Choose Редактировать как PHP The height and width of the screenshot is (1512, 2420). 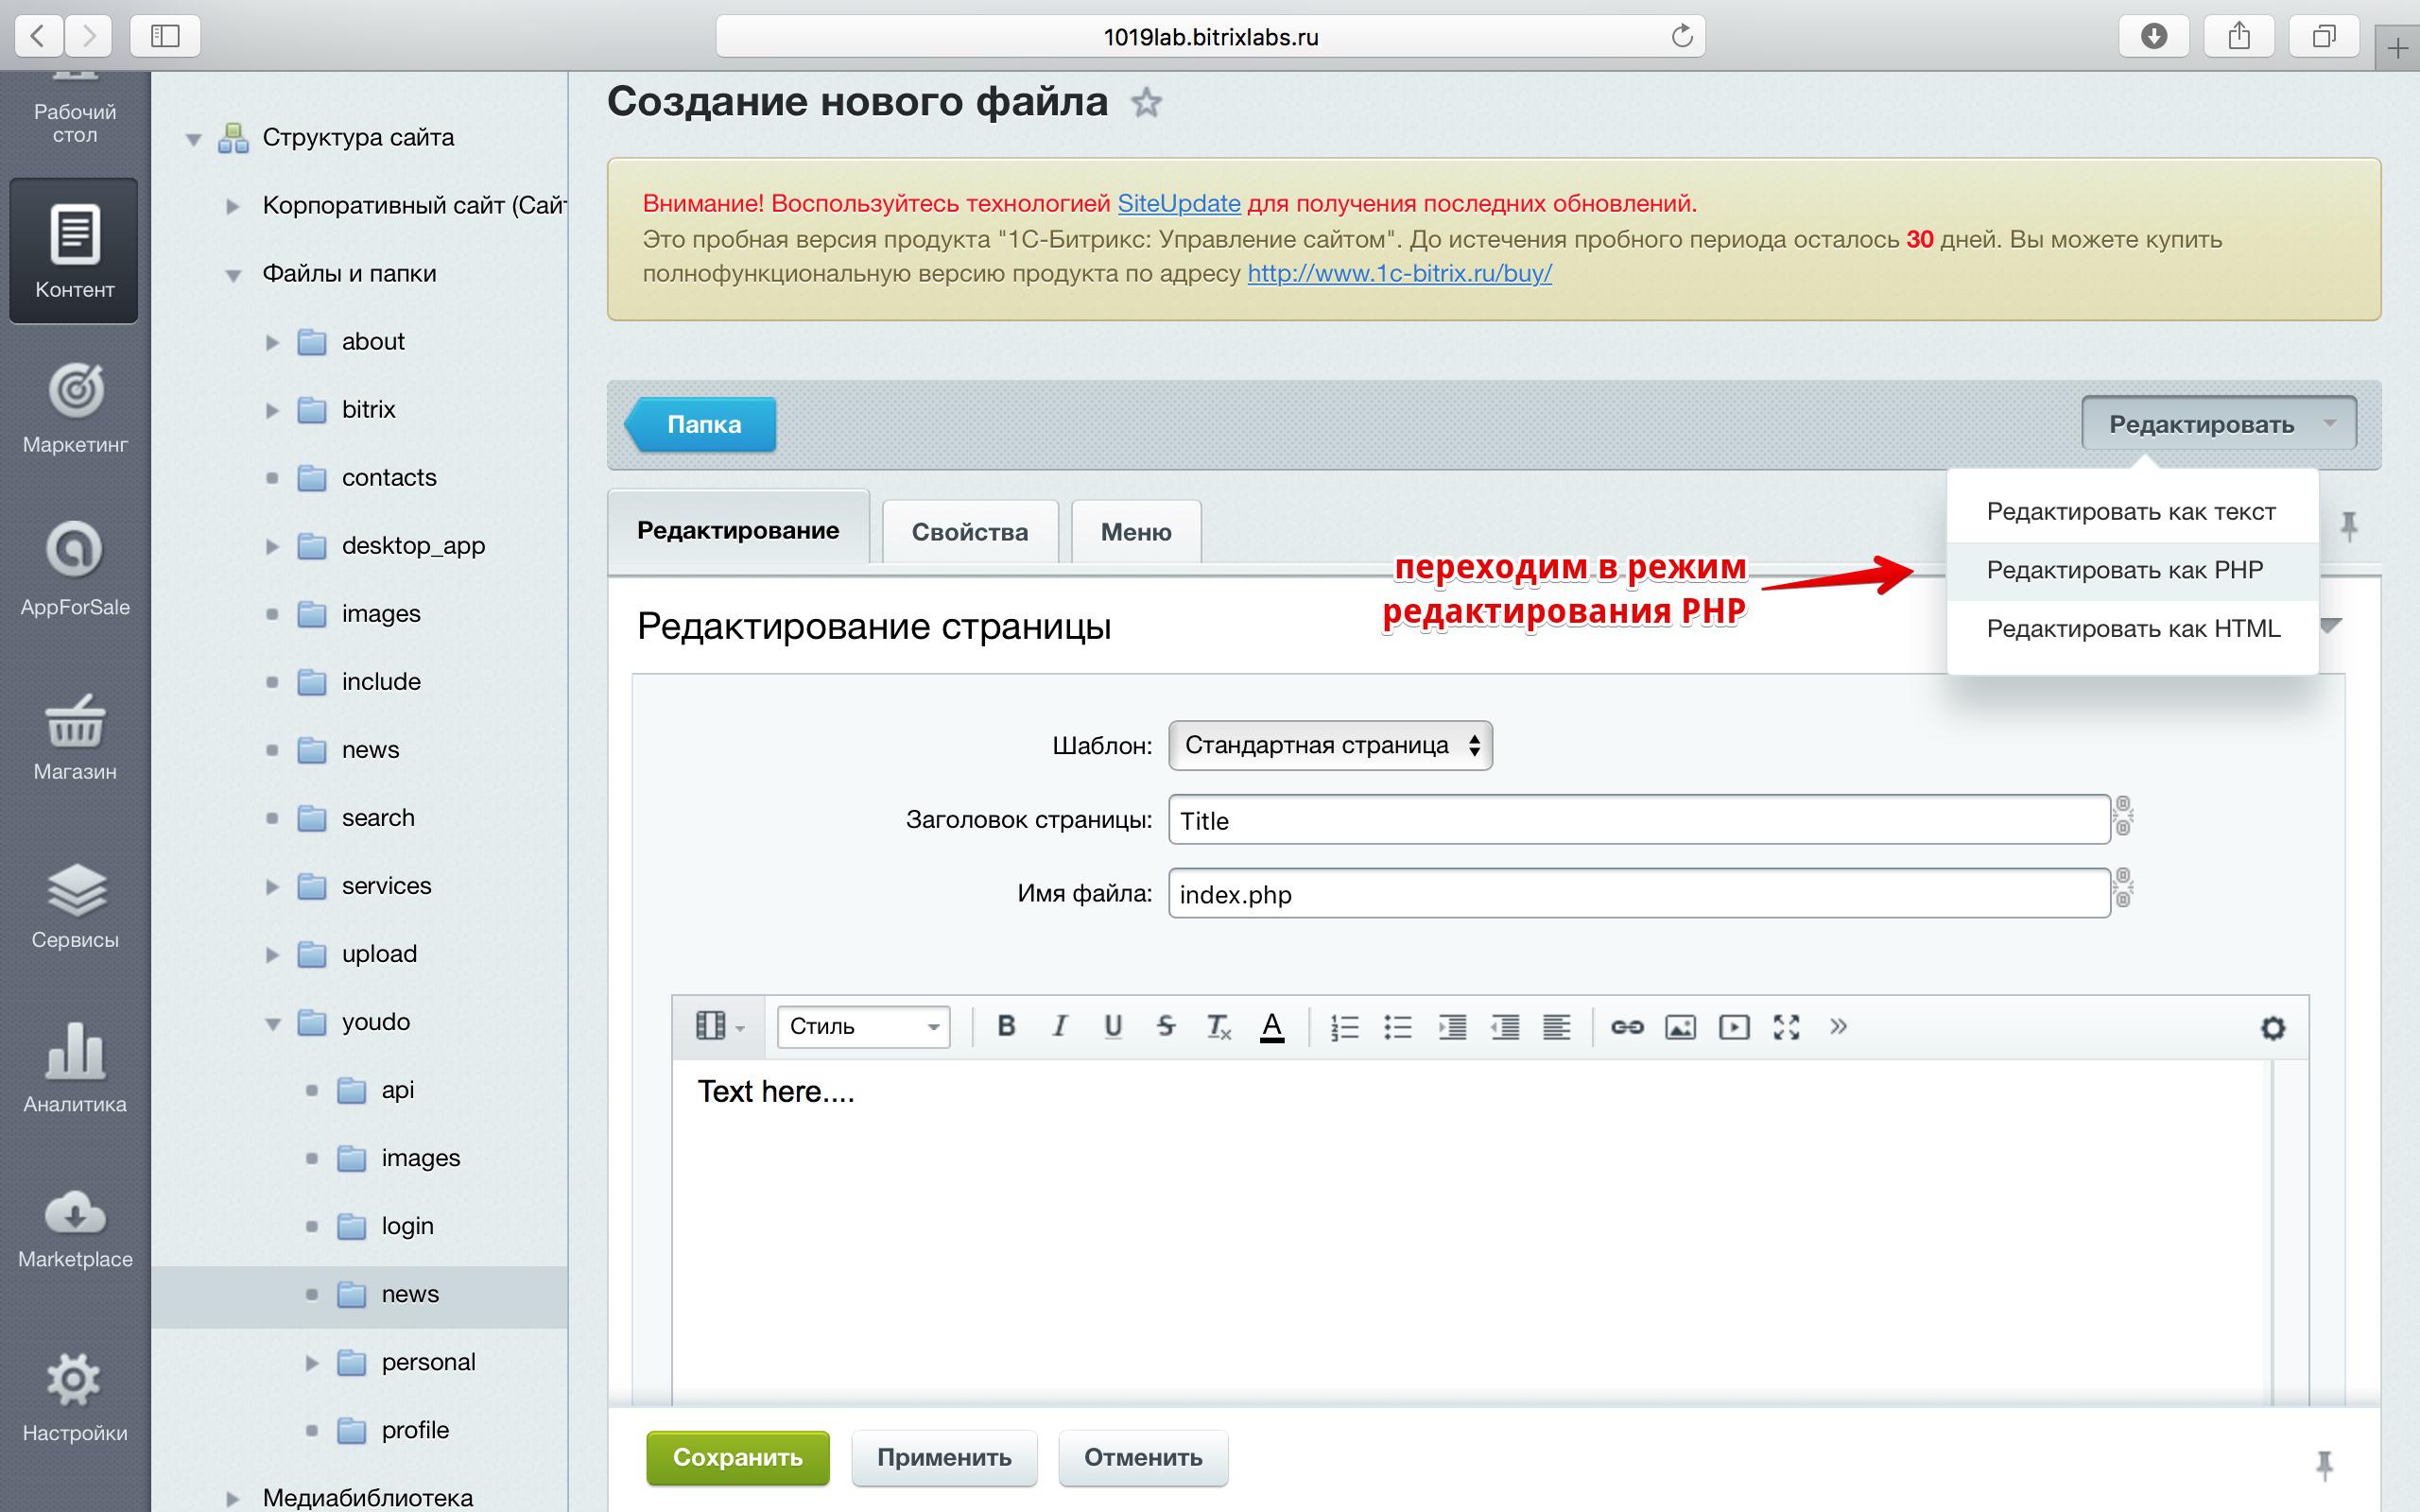2132,571
